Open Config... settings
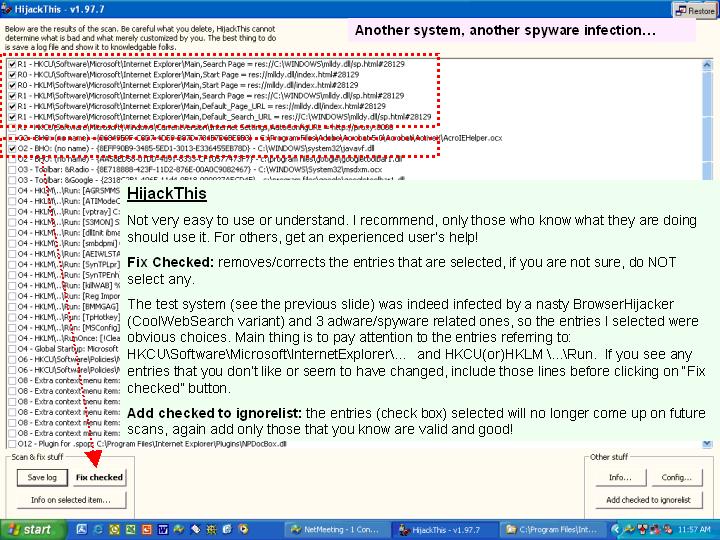This screenshot has width=720, height=540. [x=677, y=478]
